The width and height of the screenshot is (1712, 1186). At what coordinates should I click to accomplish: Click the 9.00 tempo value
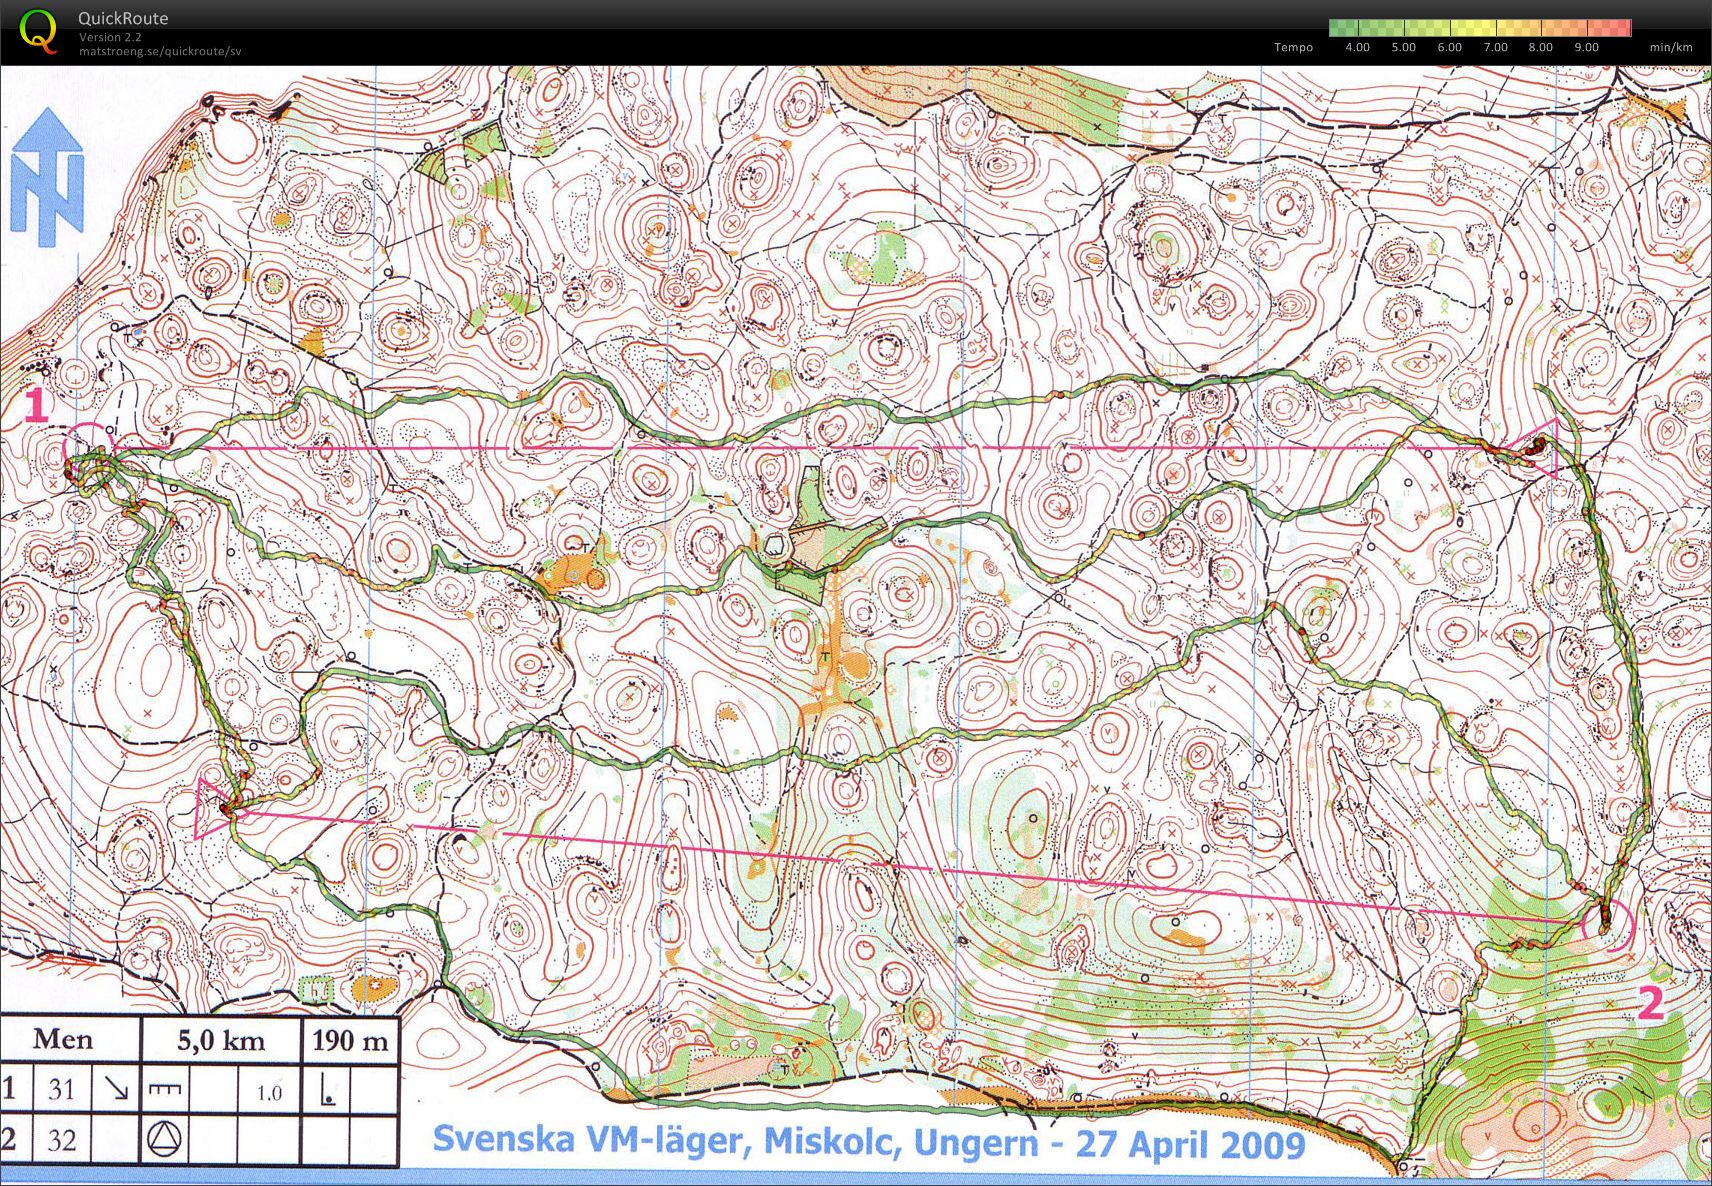[1586, 47]
